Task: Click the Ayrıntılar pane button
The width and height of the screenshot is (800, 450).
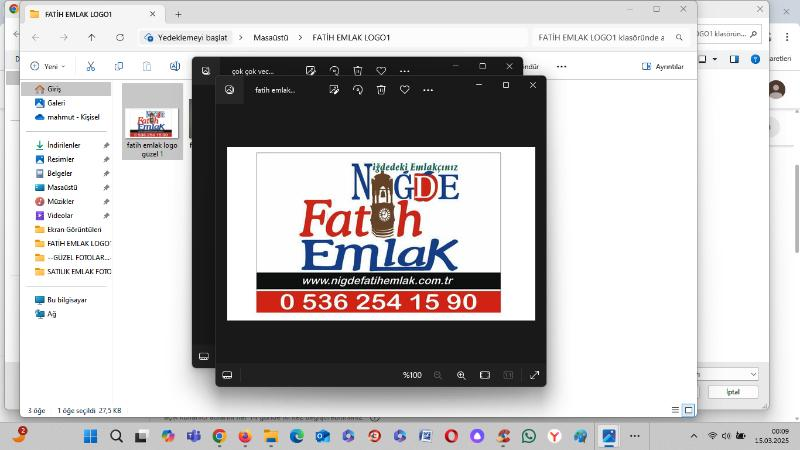Action: [x=663, y=66]
